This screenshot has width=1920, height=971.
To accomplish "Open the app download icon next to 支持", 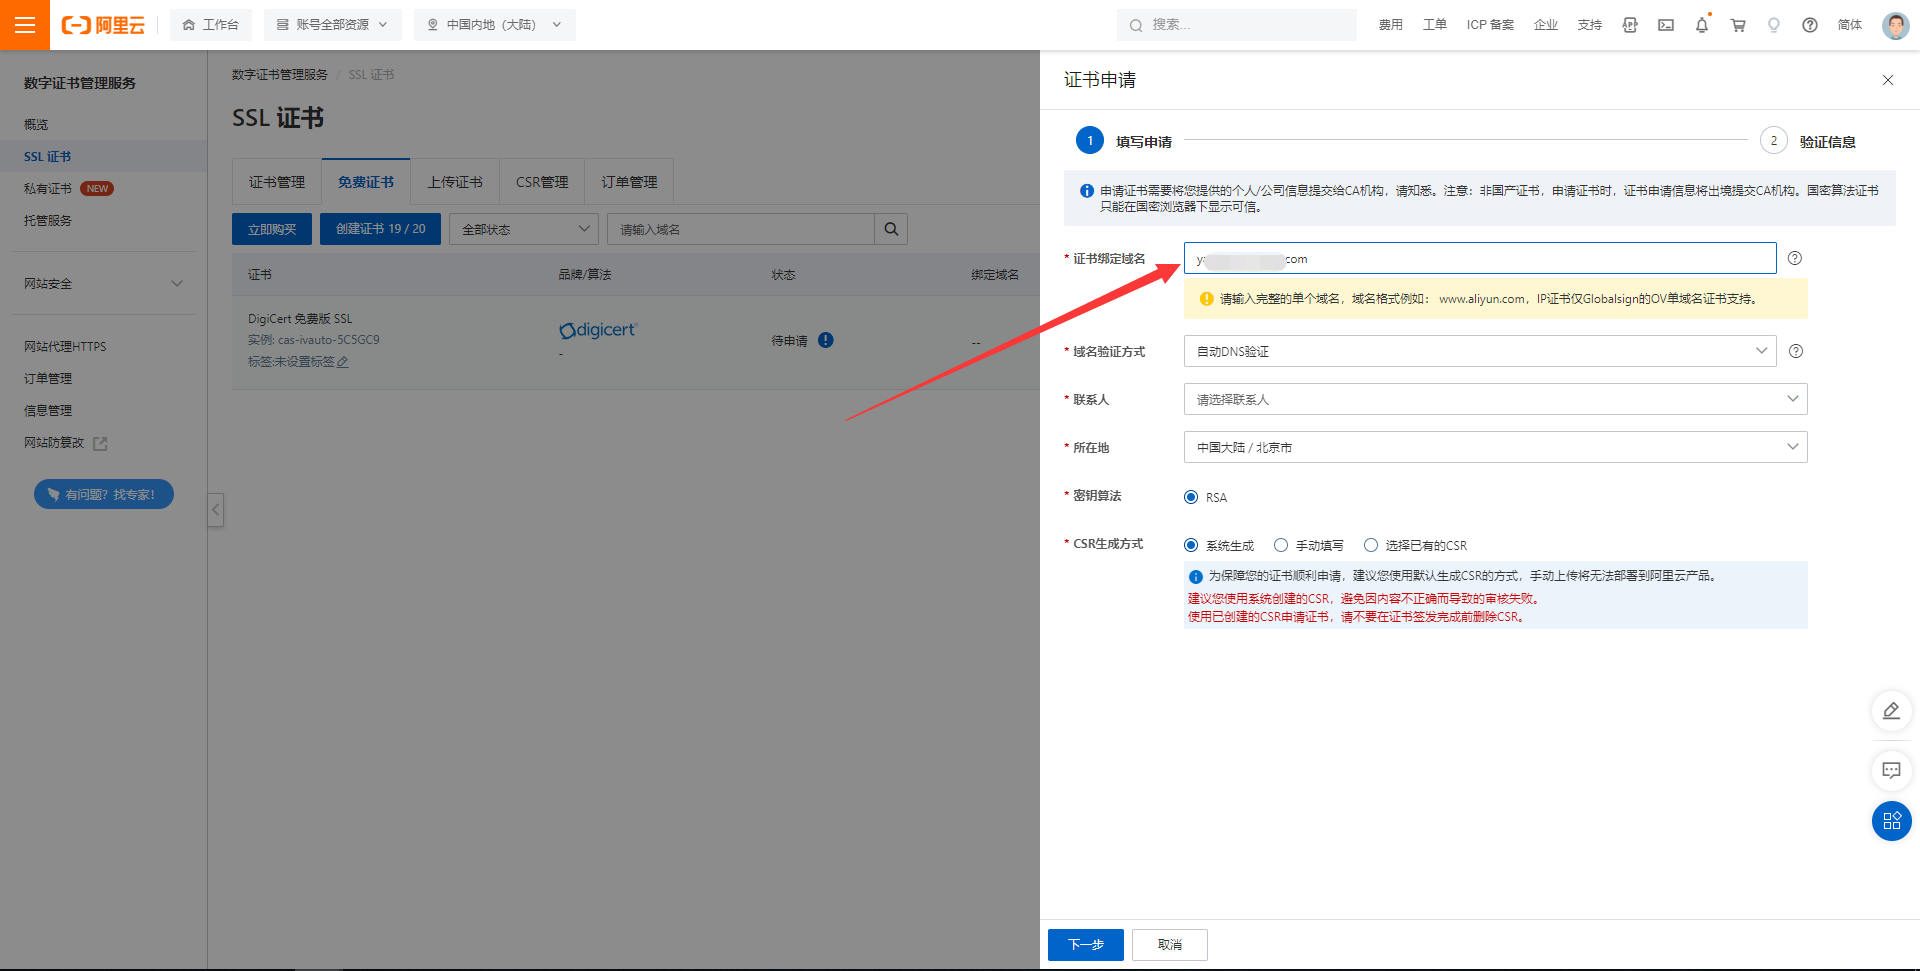I will 1630,25.
